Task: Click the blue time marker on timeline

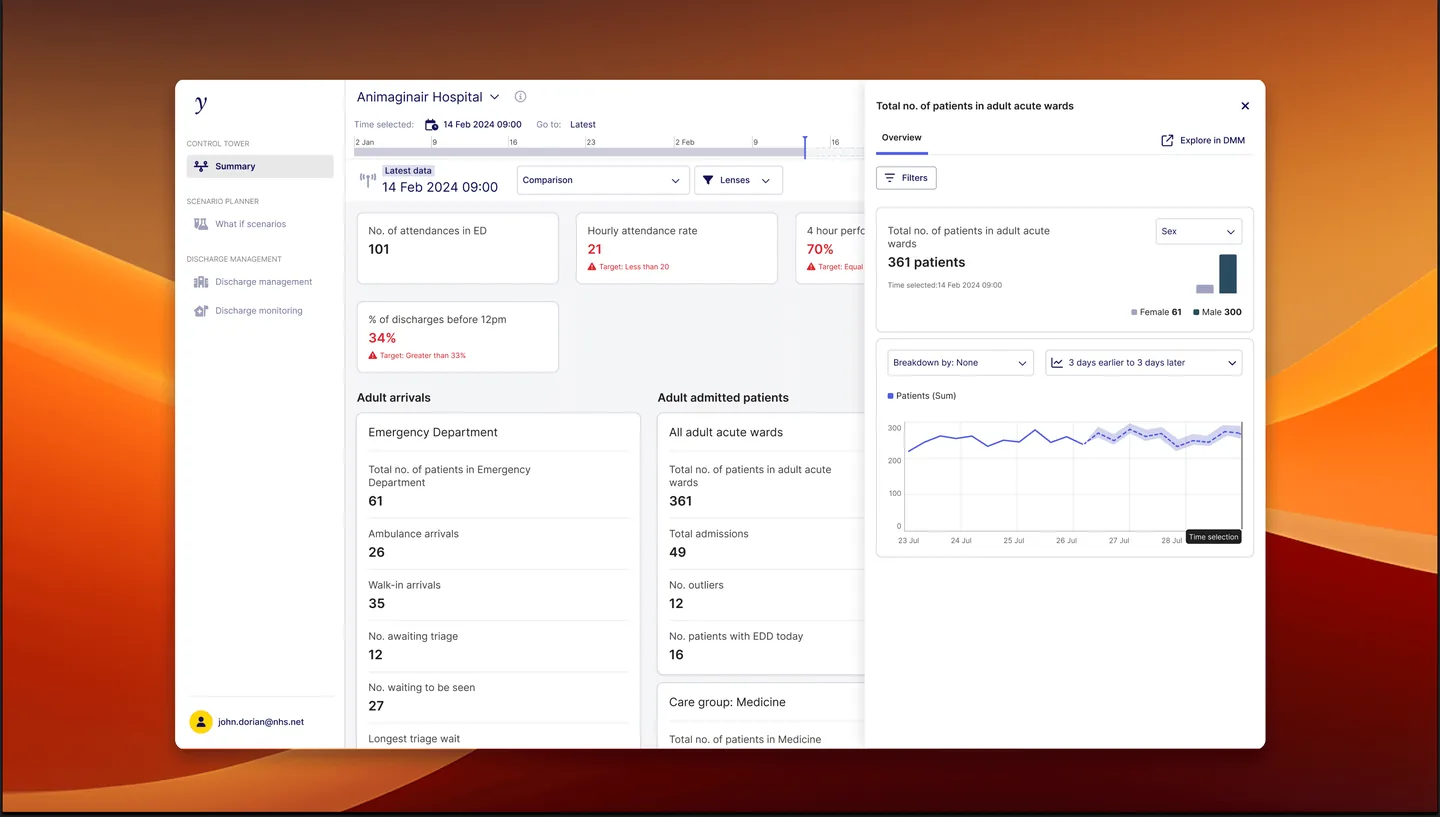Action: coord(805,147)
